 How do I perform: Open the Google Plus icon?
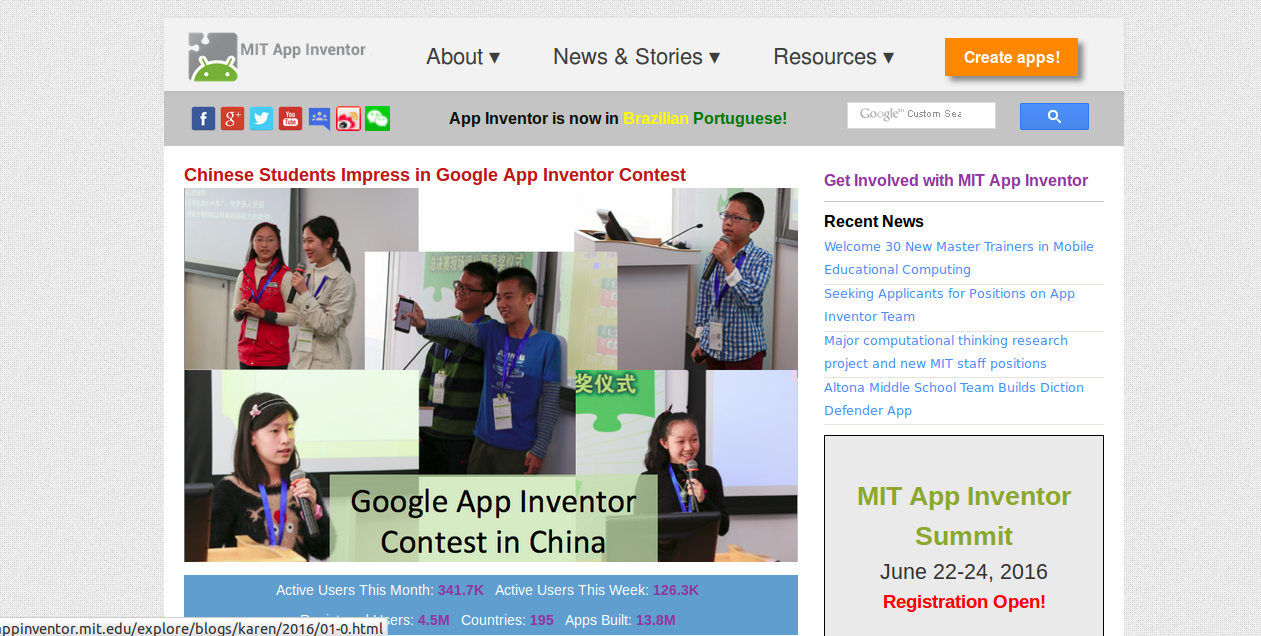(x=232, y=119)
